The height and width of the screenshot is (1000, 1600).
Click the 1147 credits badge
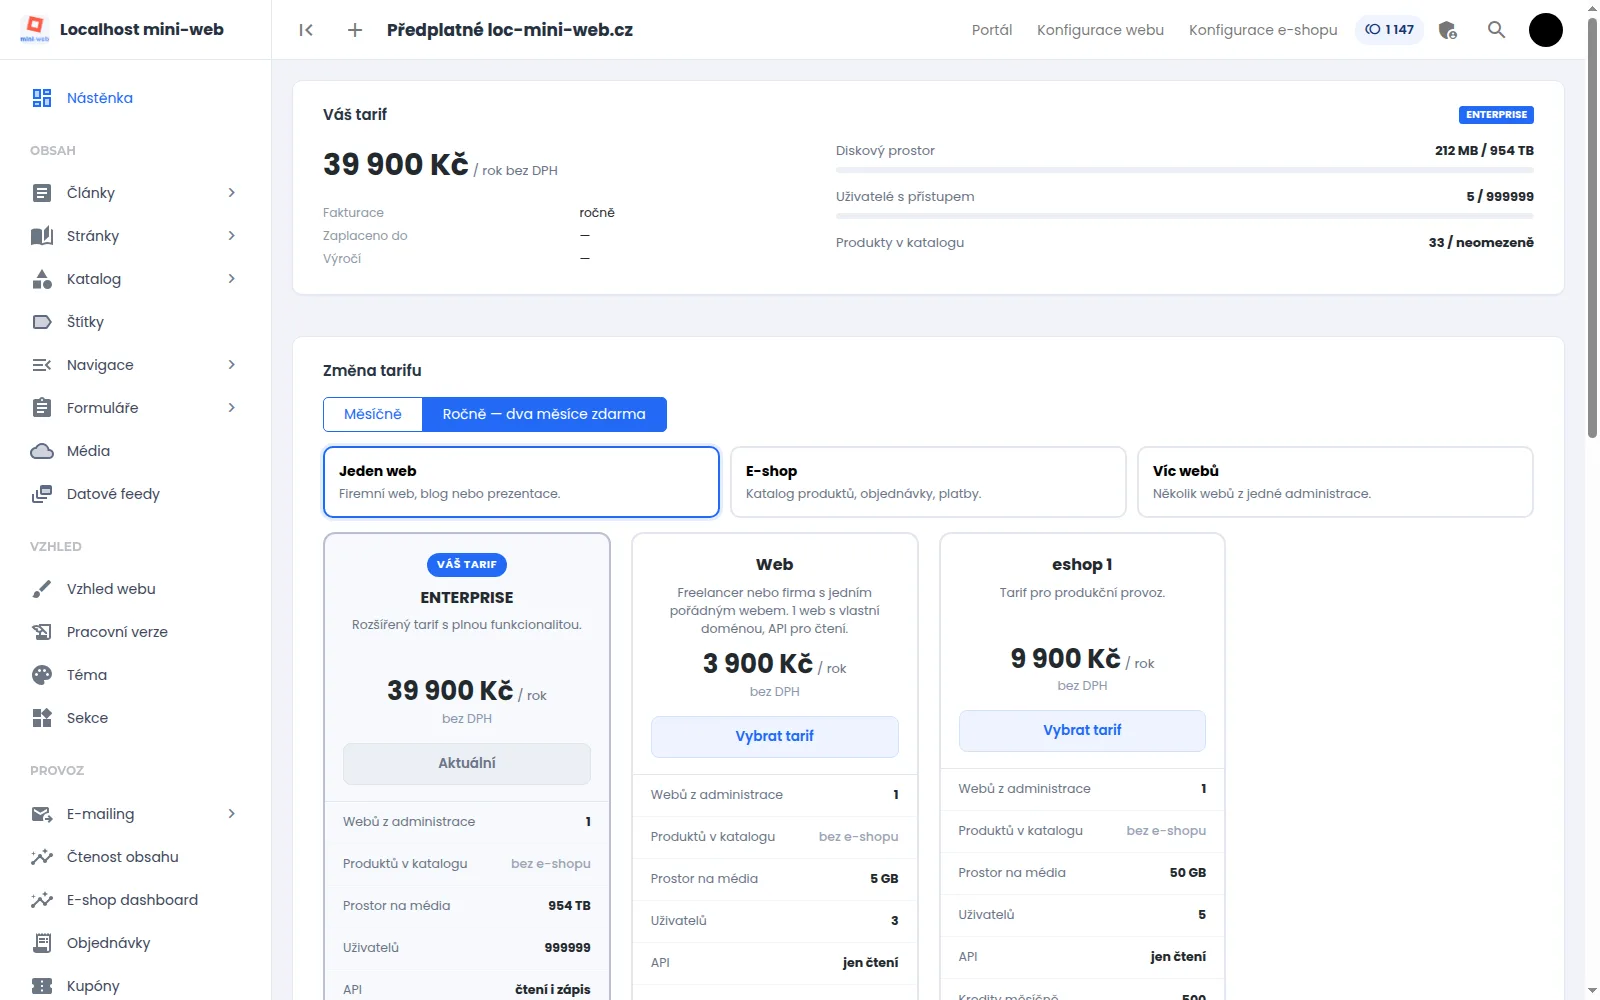click(x=1389, y=30)
